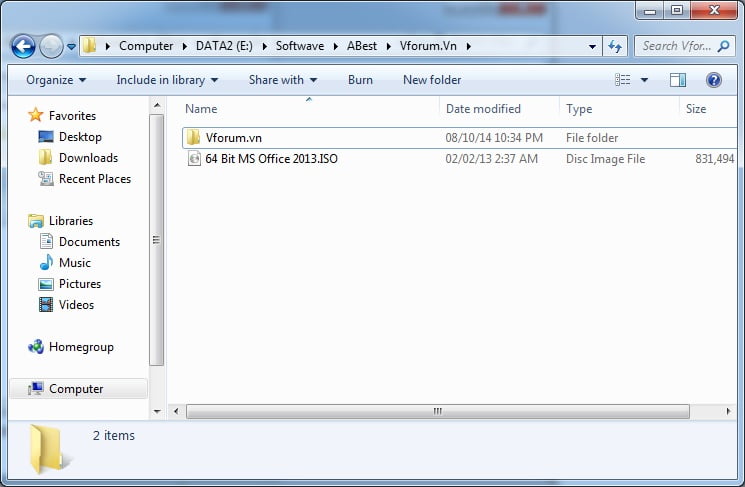Maximize the Explorer window
Viewport: 745px width, 487px height.
tap(677, 10)
